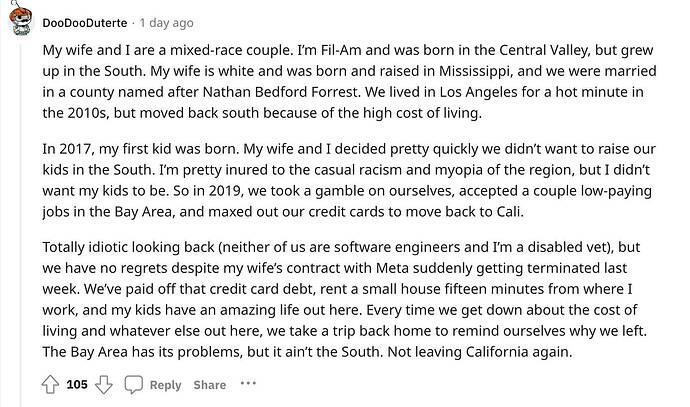Click the paragraph starting 'Totally idiotic looking back'
The height and width of the screenshot is (407, 690).
[x=345, y=299]
